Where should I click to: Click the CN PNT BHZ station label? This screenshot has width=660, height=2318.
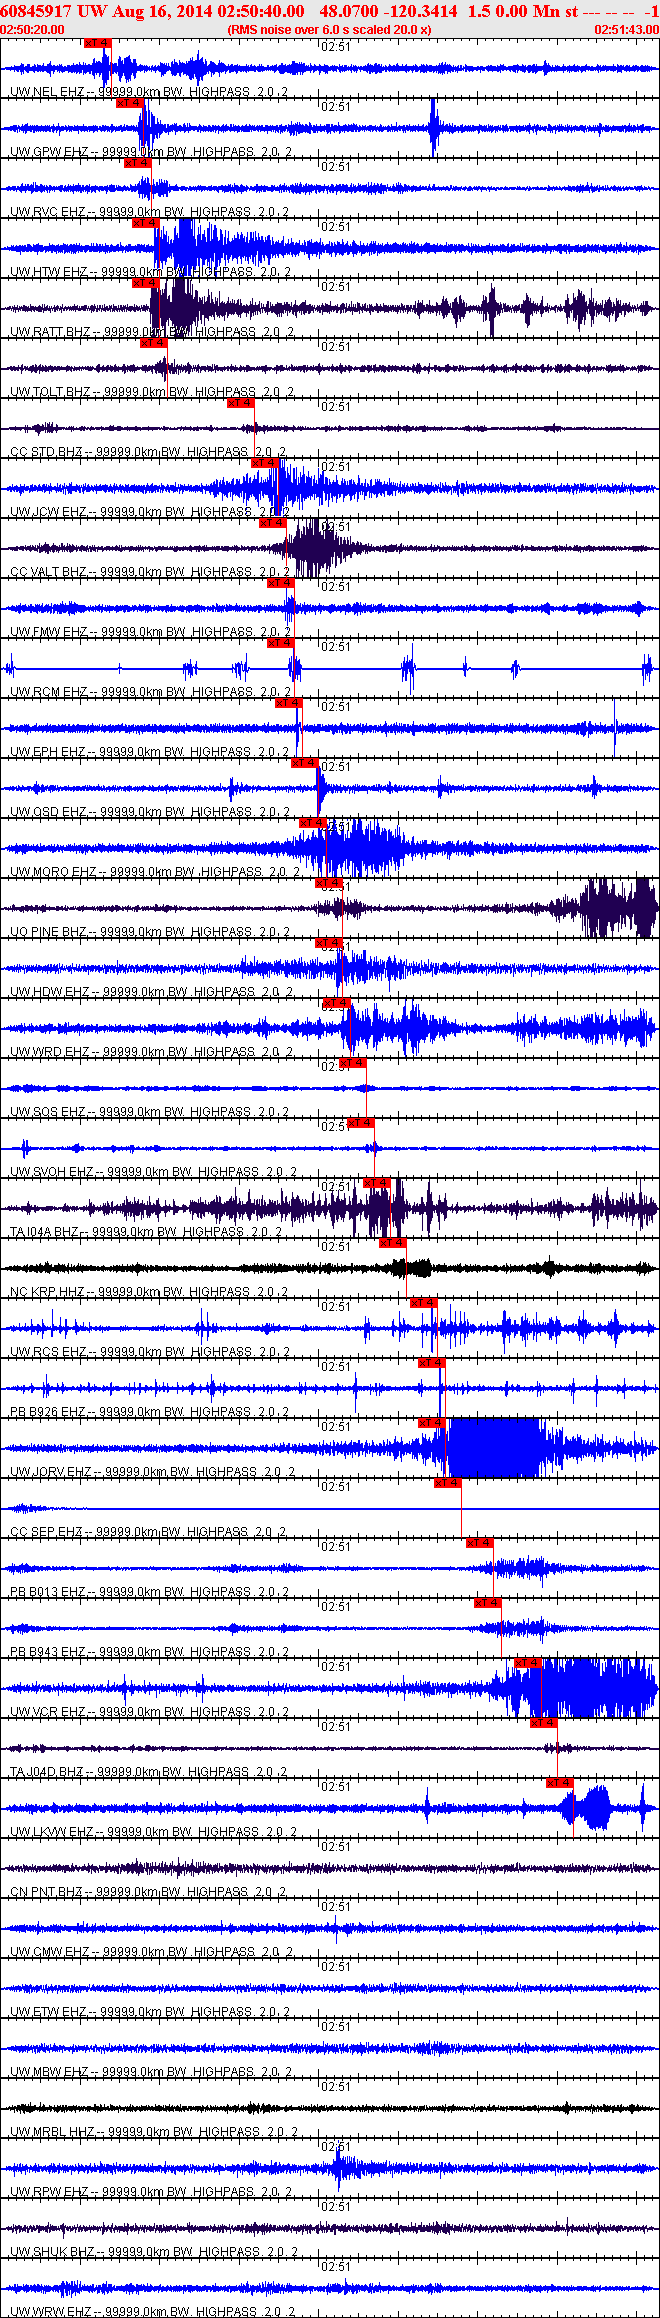coord(46,1892)
